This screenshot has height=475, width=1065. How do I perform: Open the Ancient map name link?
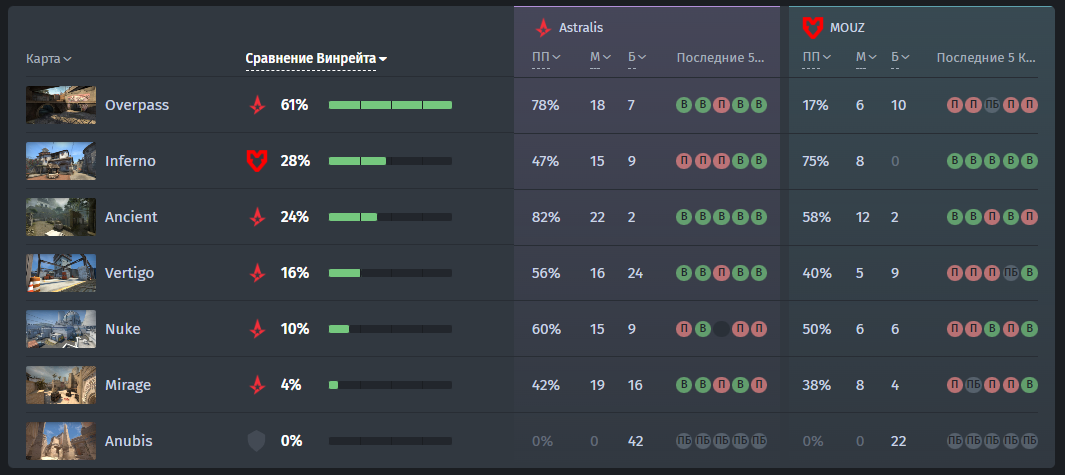click(131, 217)
